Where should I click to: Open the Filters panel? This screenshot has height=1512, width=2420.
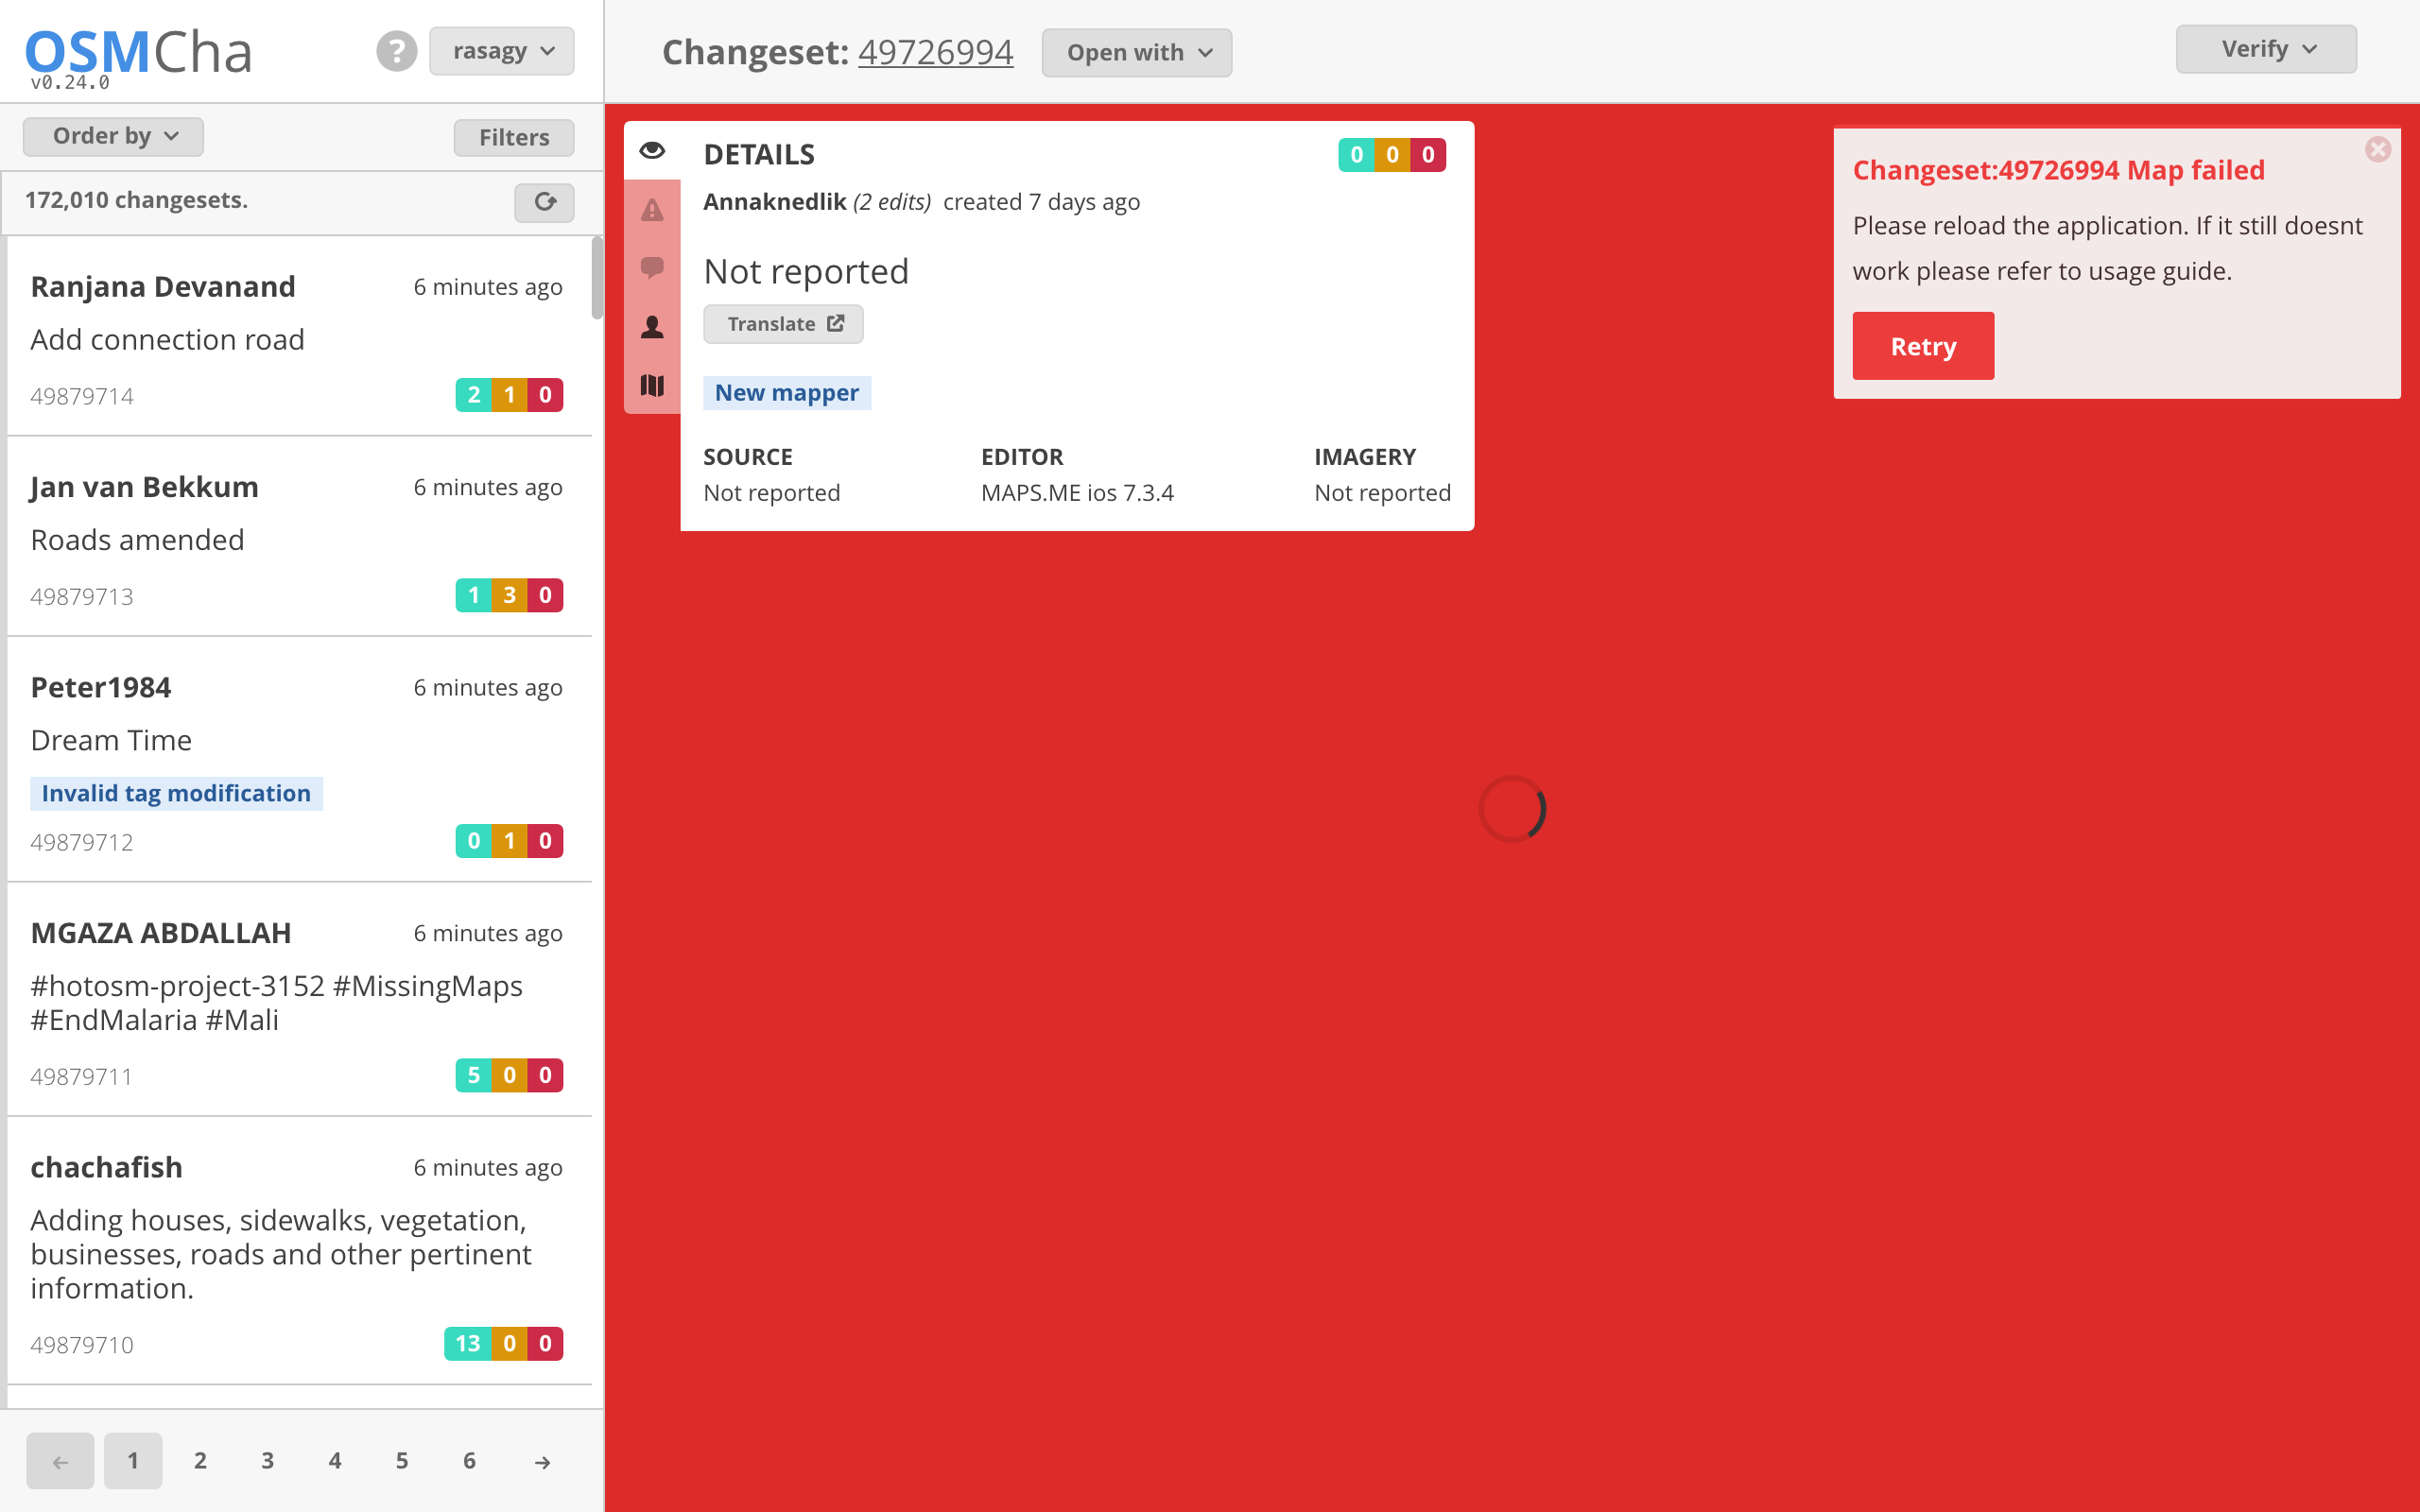tap(513, 137)
